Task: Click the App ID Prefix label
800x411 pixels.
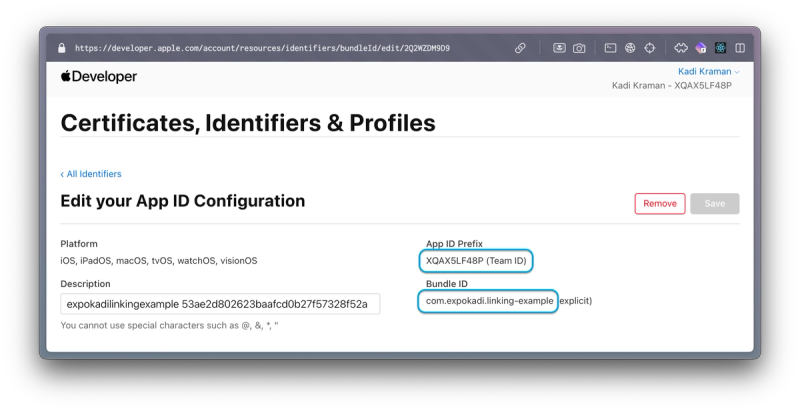Action: pyautogui.click(x=454, y=244)
